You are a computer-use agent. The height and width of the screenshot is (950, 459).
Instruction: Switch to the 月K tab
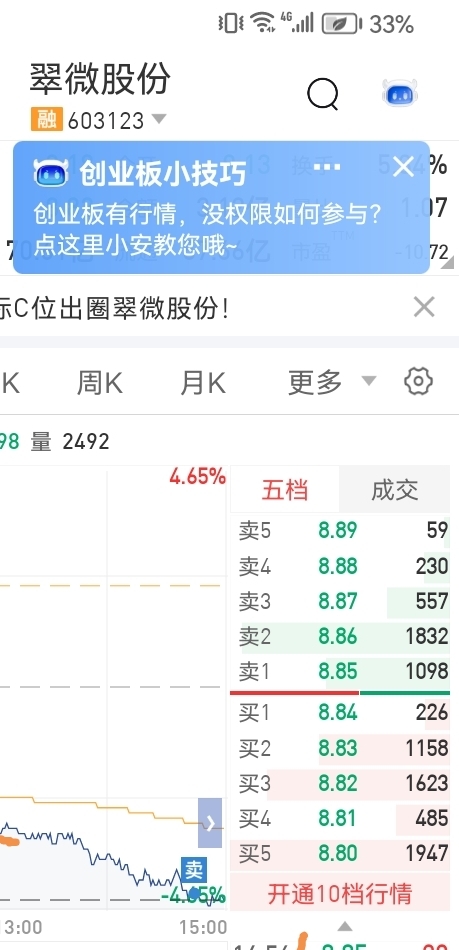tap(203, 384)
